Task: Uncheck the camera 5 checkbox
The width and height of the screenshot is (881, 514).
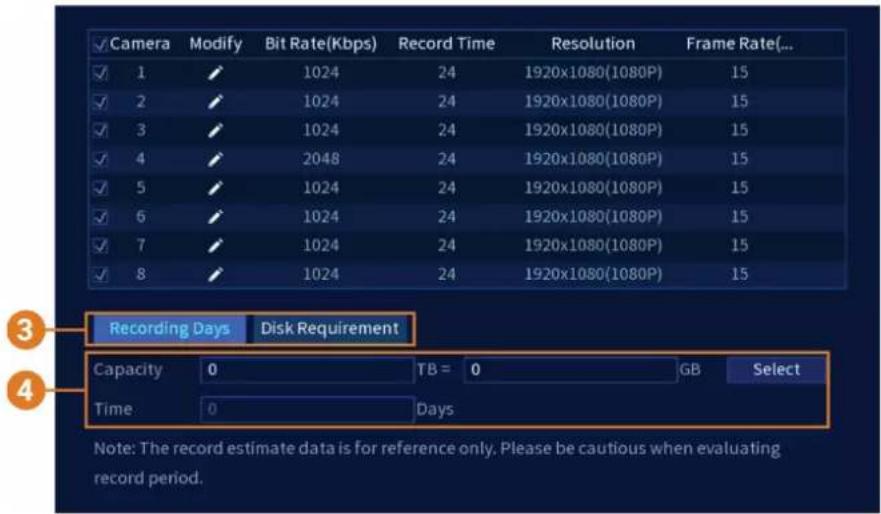Action: pos(99,188)
